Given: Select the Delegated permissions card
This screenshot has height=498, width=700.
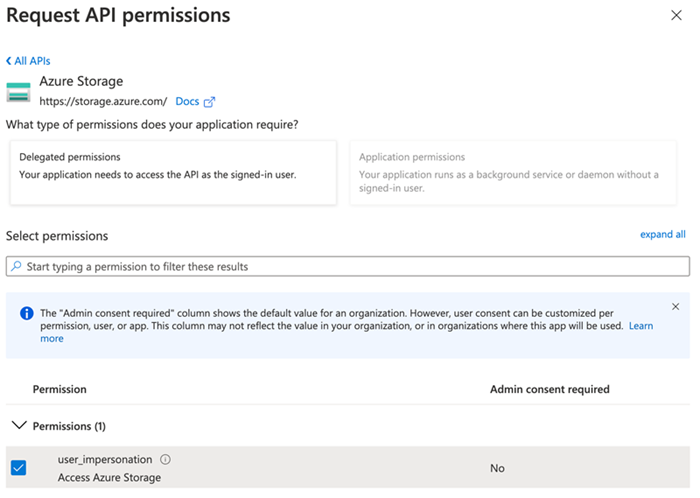Looking at the screenshot, I should (171, 173).
